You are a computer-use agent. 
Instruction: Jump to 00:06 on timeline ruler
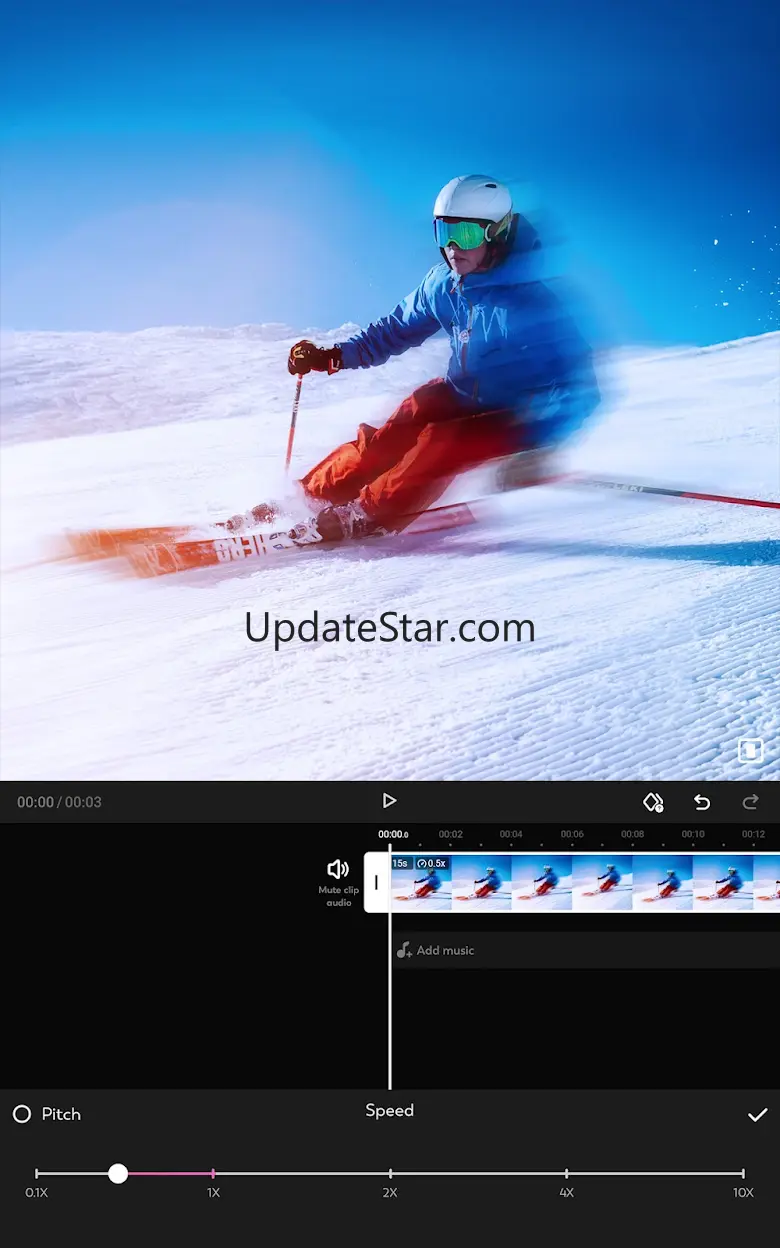(572, 834)
